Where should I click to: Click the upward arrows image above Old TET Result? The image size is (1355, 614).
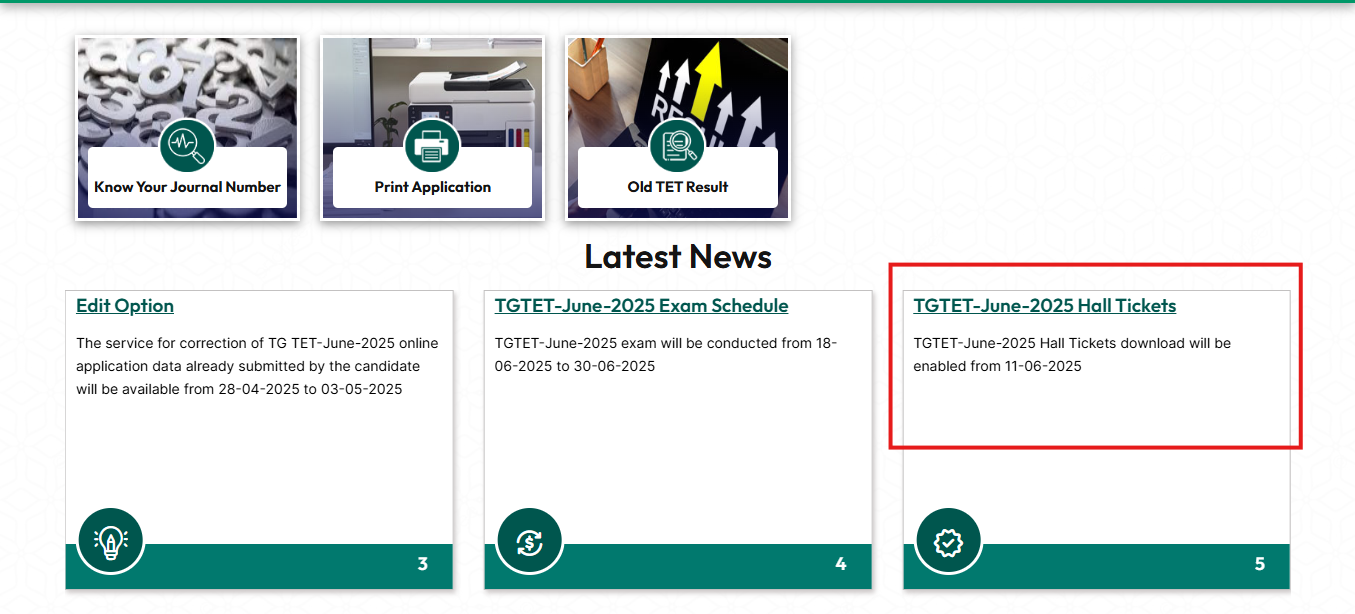(677, 80)
